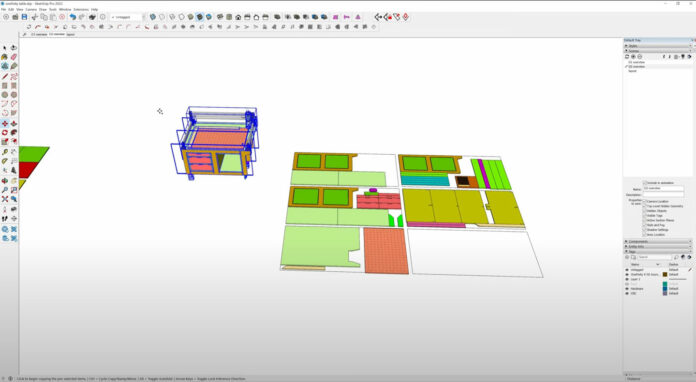Choose the Select arrow tool
696x382 pixels.
5,48
